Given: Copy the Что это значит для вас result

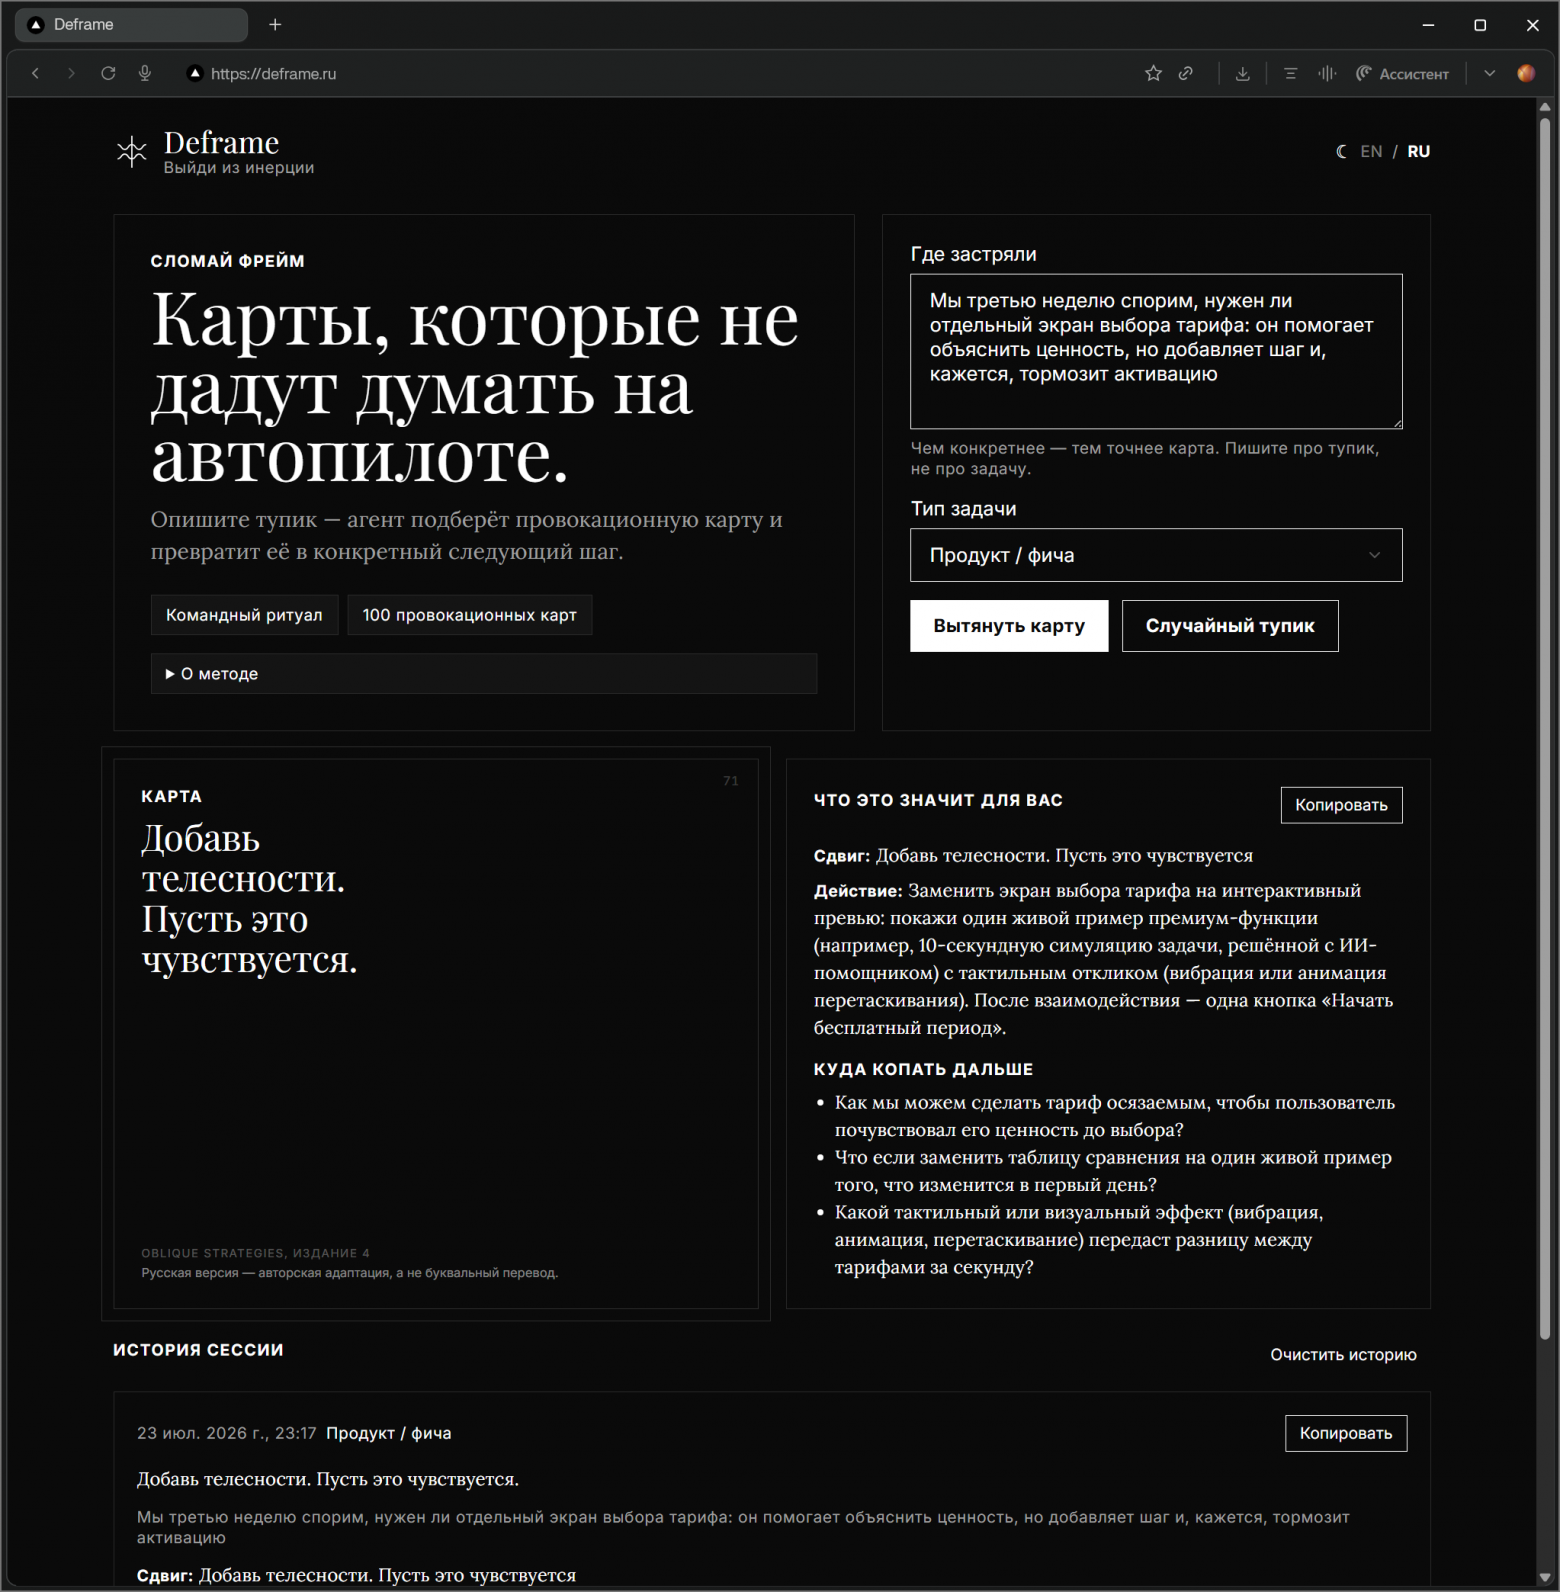Looking at the screenshot, I should coord(1341,805).
